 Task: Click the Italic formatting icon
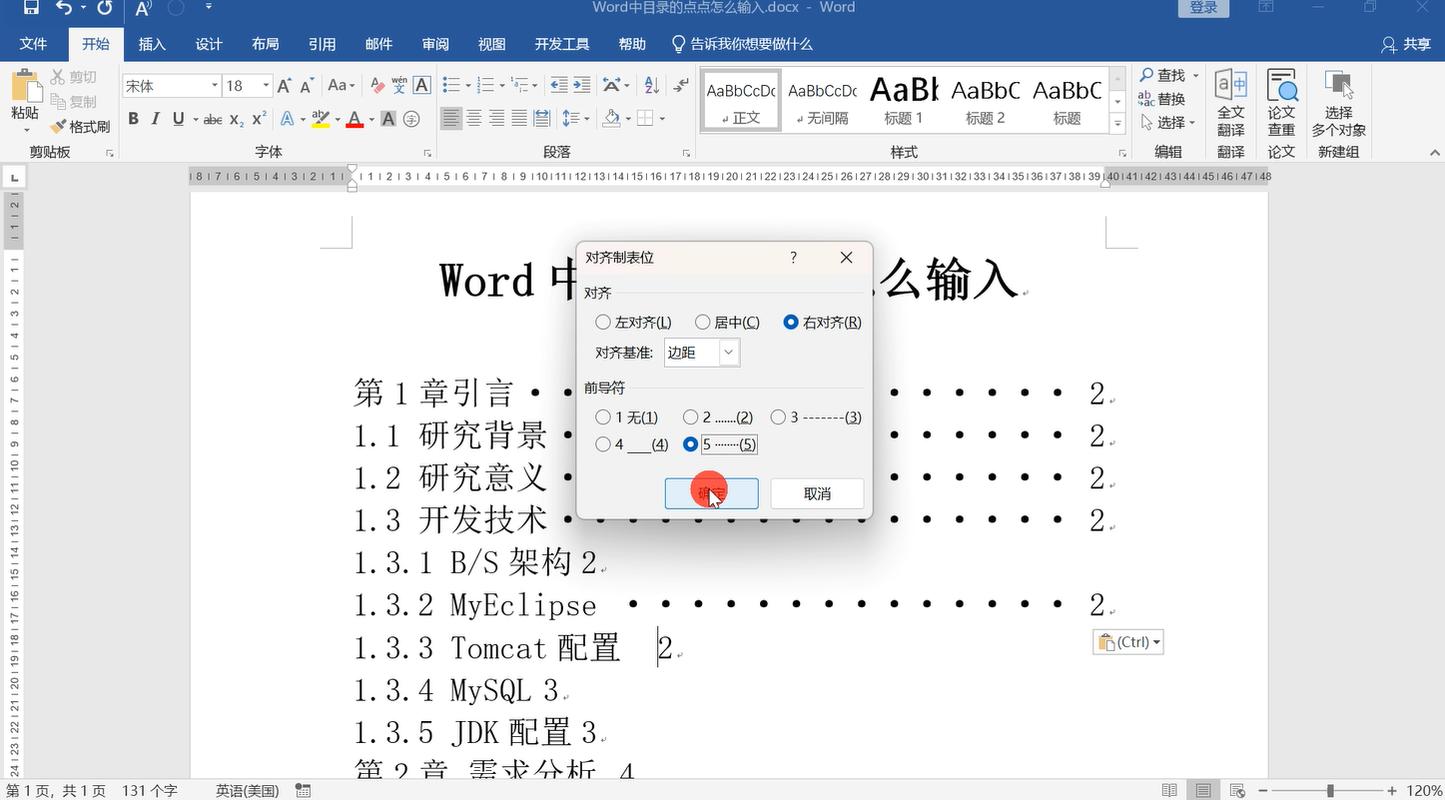tap(155, 119)
